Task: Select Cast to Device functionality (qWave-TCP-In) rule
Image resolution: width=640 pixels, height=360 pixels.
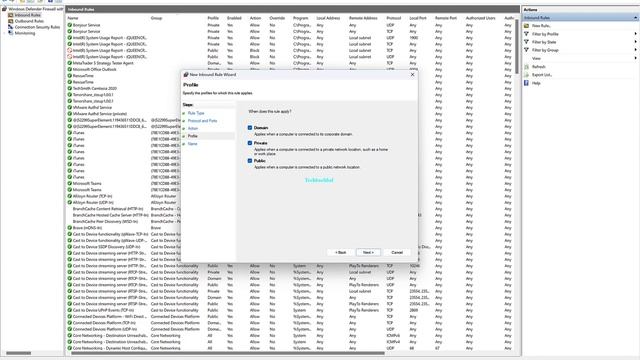Action: (x=111, y=234)
